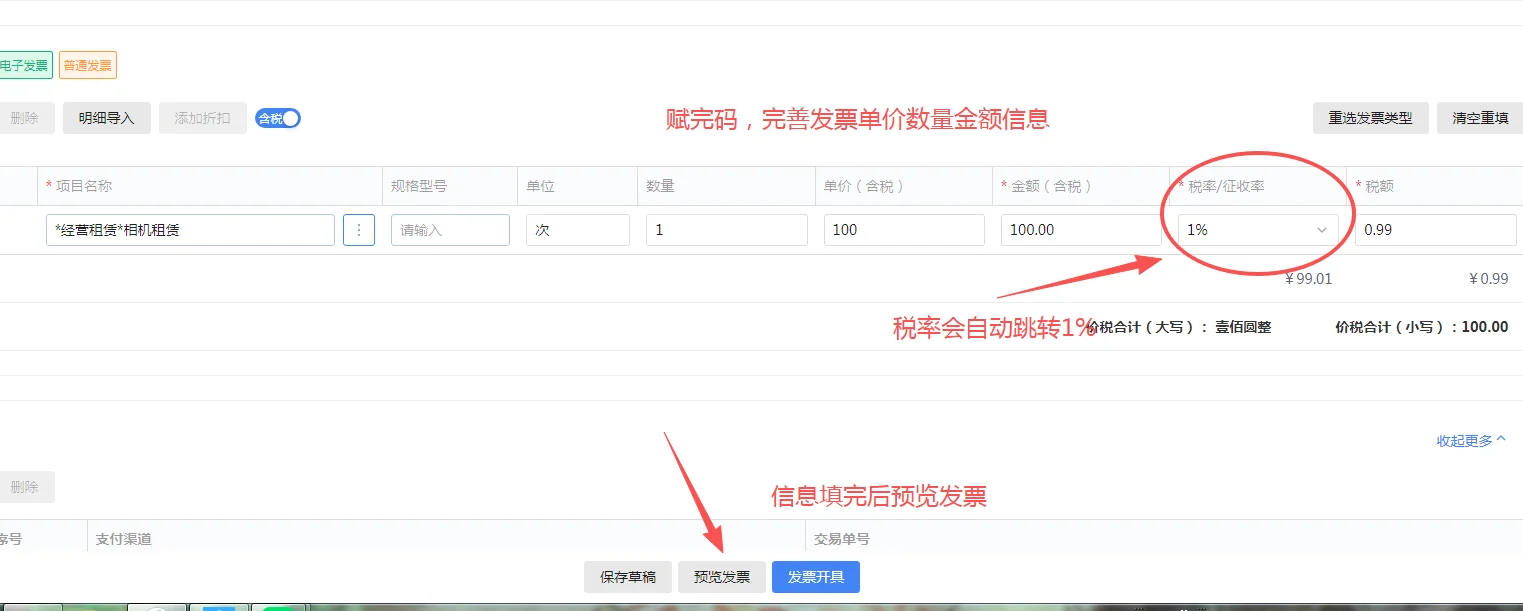Click the 单价 unit price field showing 100
The height and width of the screenshot is (611, 1523).
(x=903, y=230)
